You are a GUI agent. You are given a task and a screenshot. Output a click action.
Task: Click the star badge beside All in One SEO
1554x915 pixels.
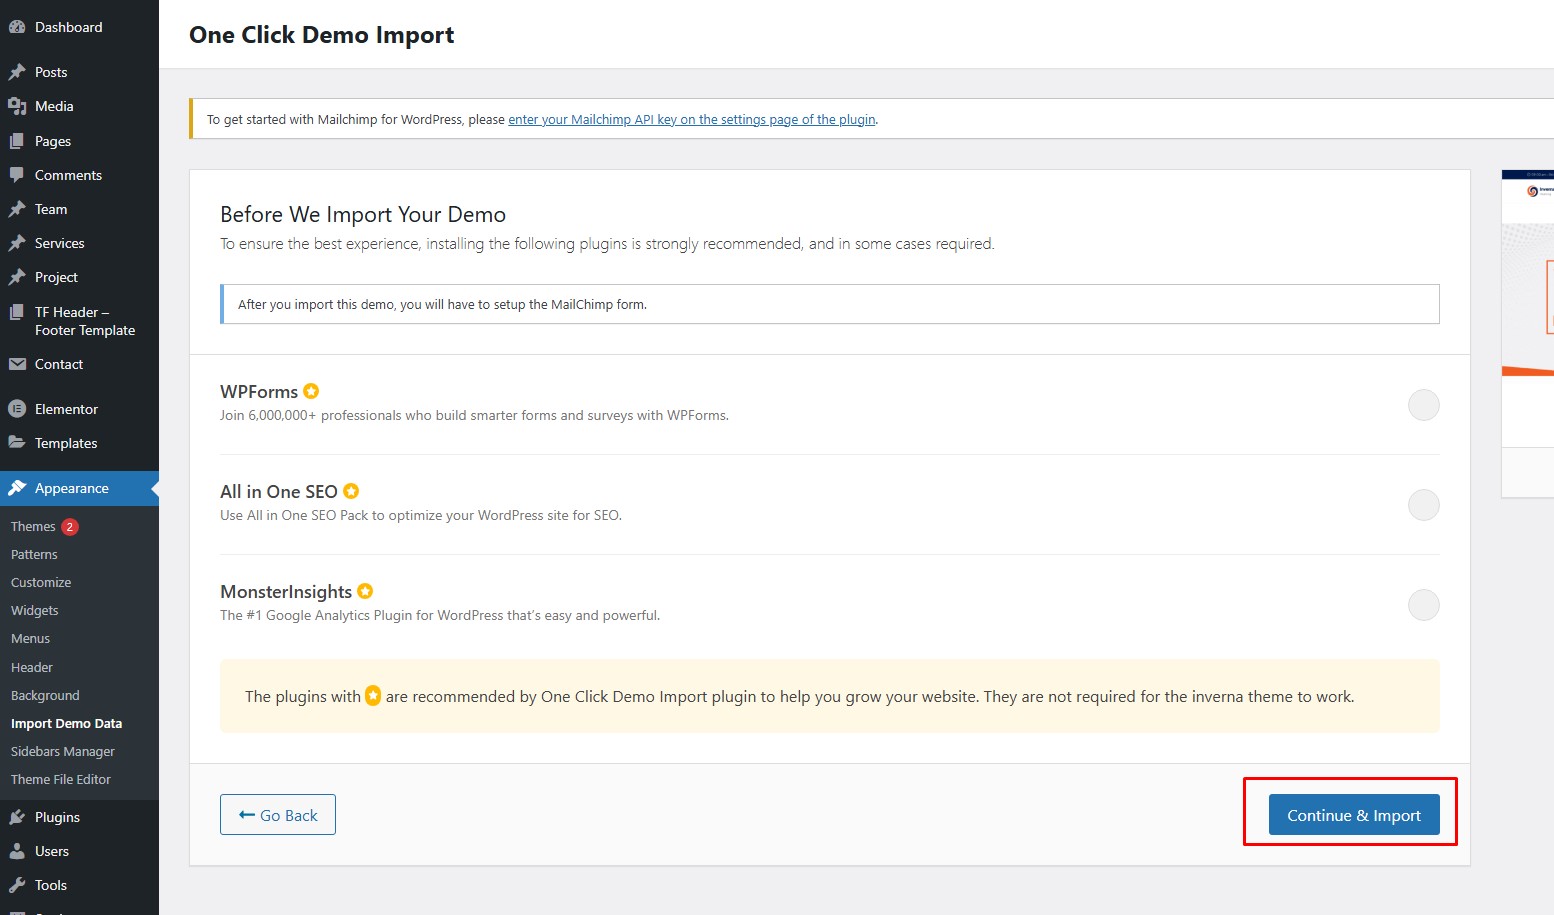351,491
